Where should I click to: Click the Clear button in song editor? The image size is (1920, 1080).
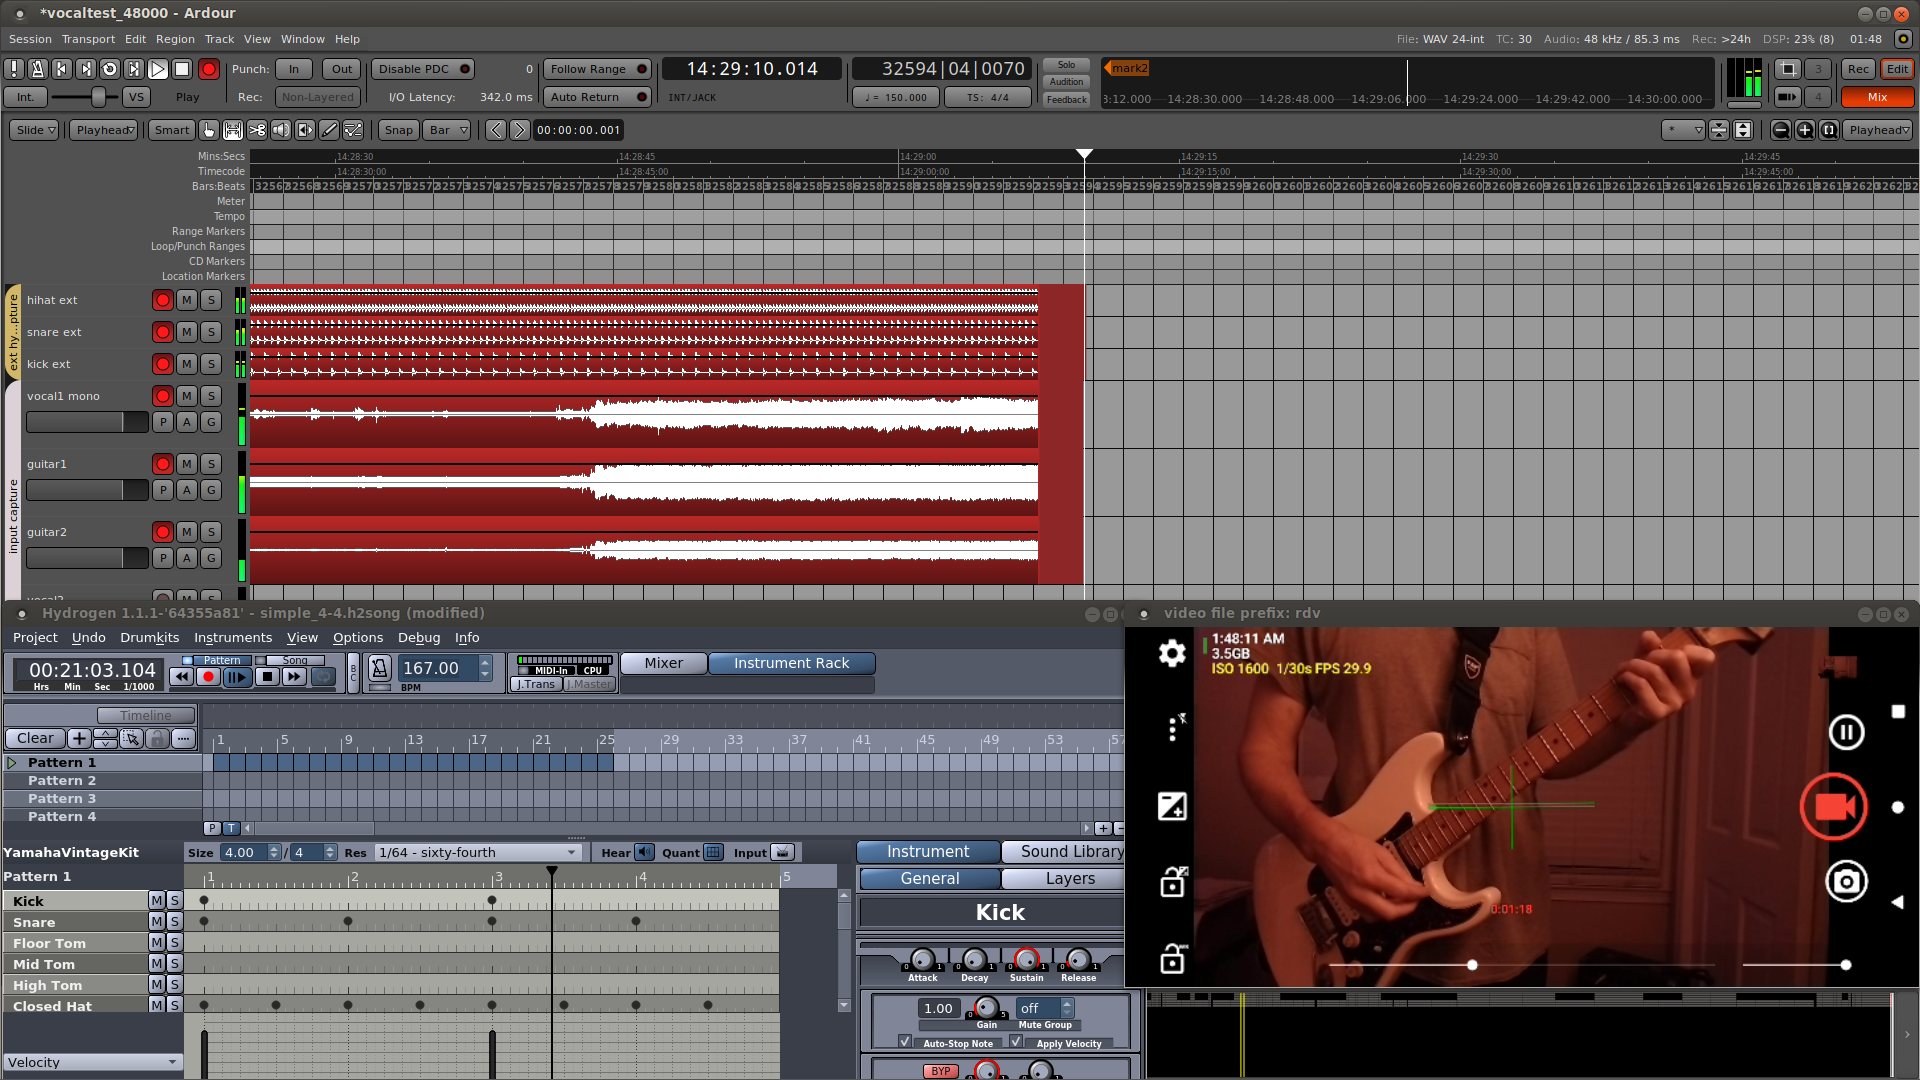click(35, 738)
